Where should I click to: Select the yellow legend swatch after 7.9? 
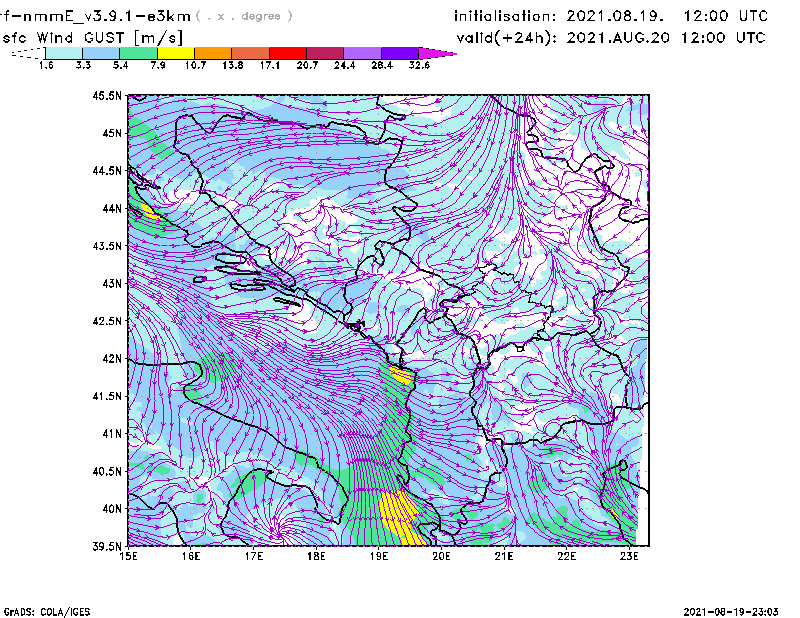tap(176, 53)
